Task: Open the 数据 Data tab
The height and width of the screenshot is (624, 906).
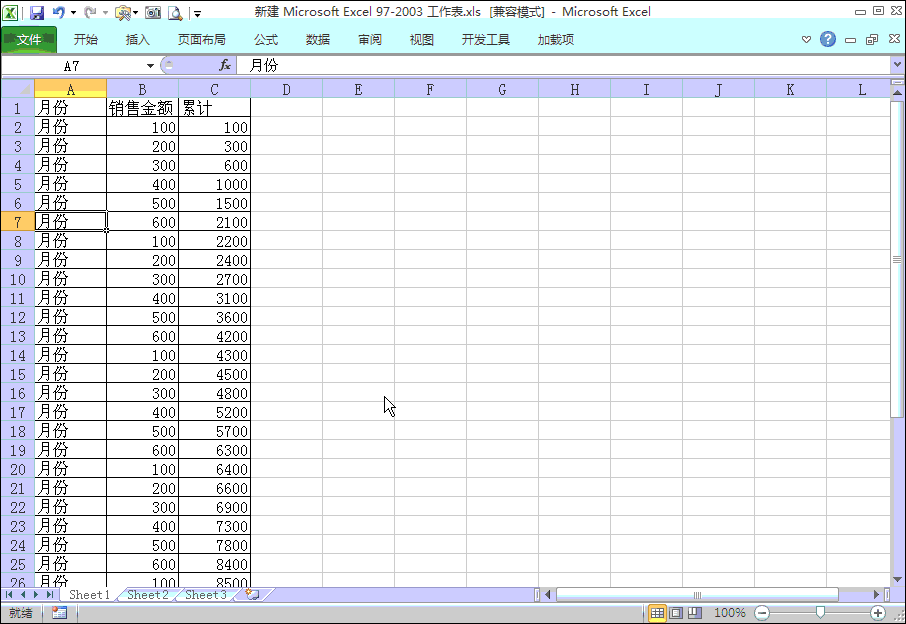Action: [318, 39]
